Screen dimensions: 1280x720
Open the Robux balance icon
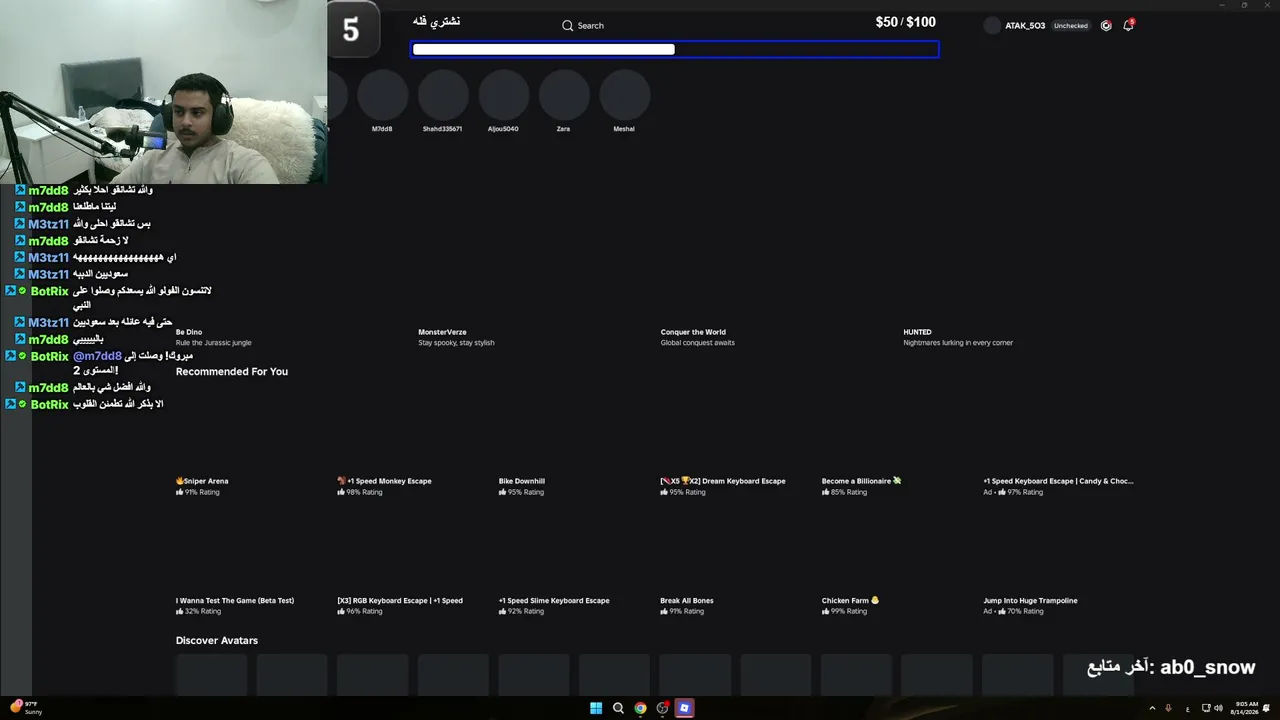click(1106, 25)
